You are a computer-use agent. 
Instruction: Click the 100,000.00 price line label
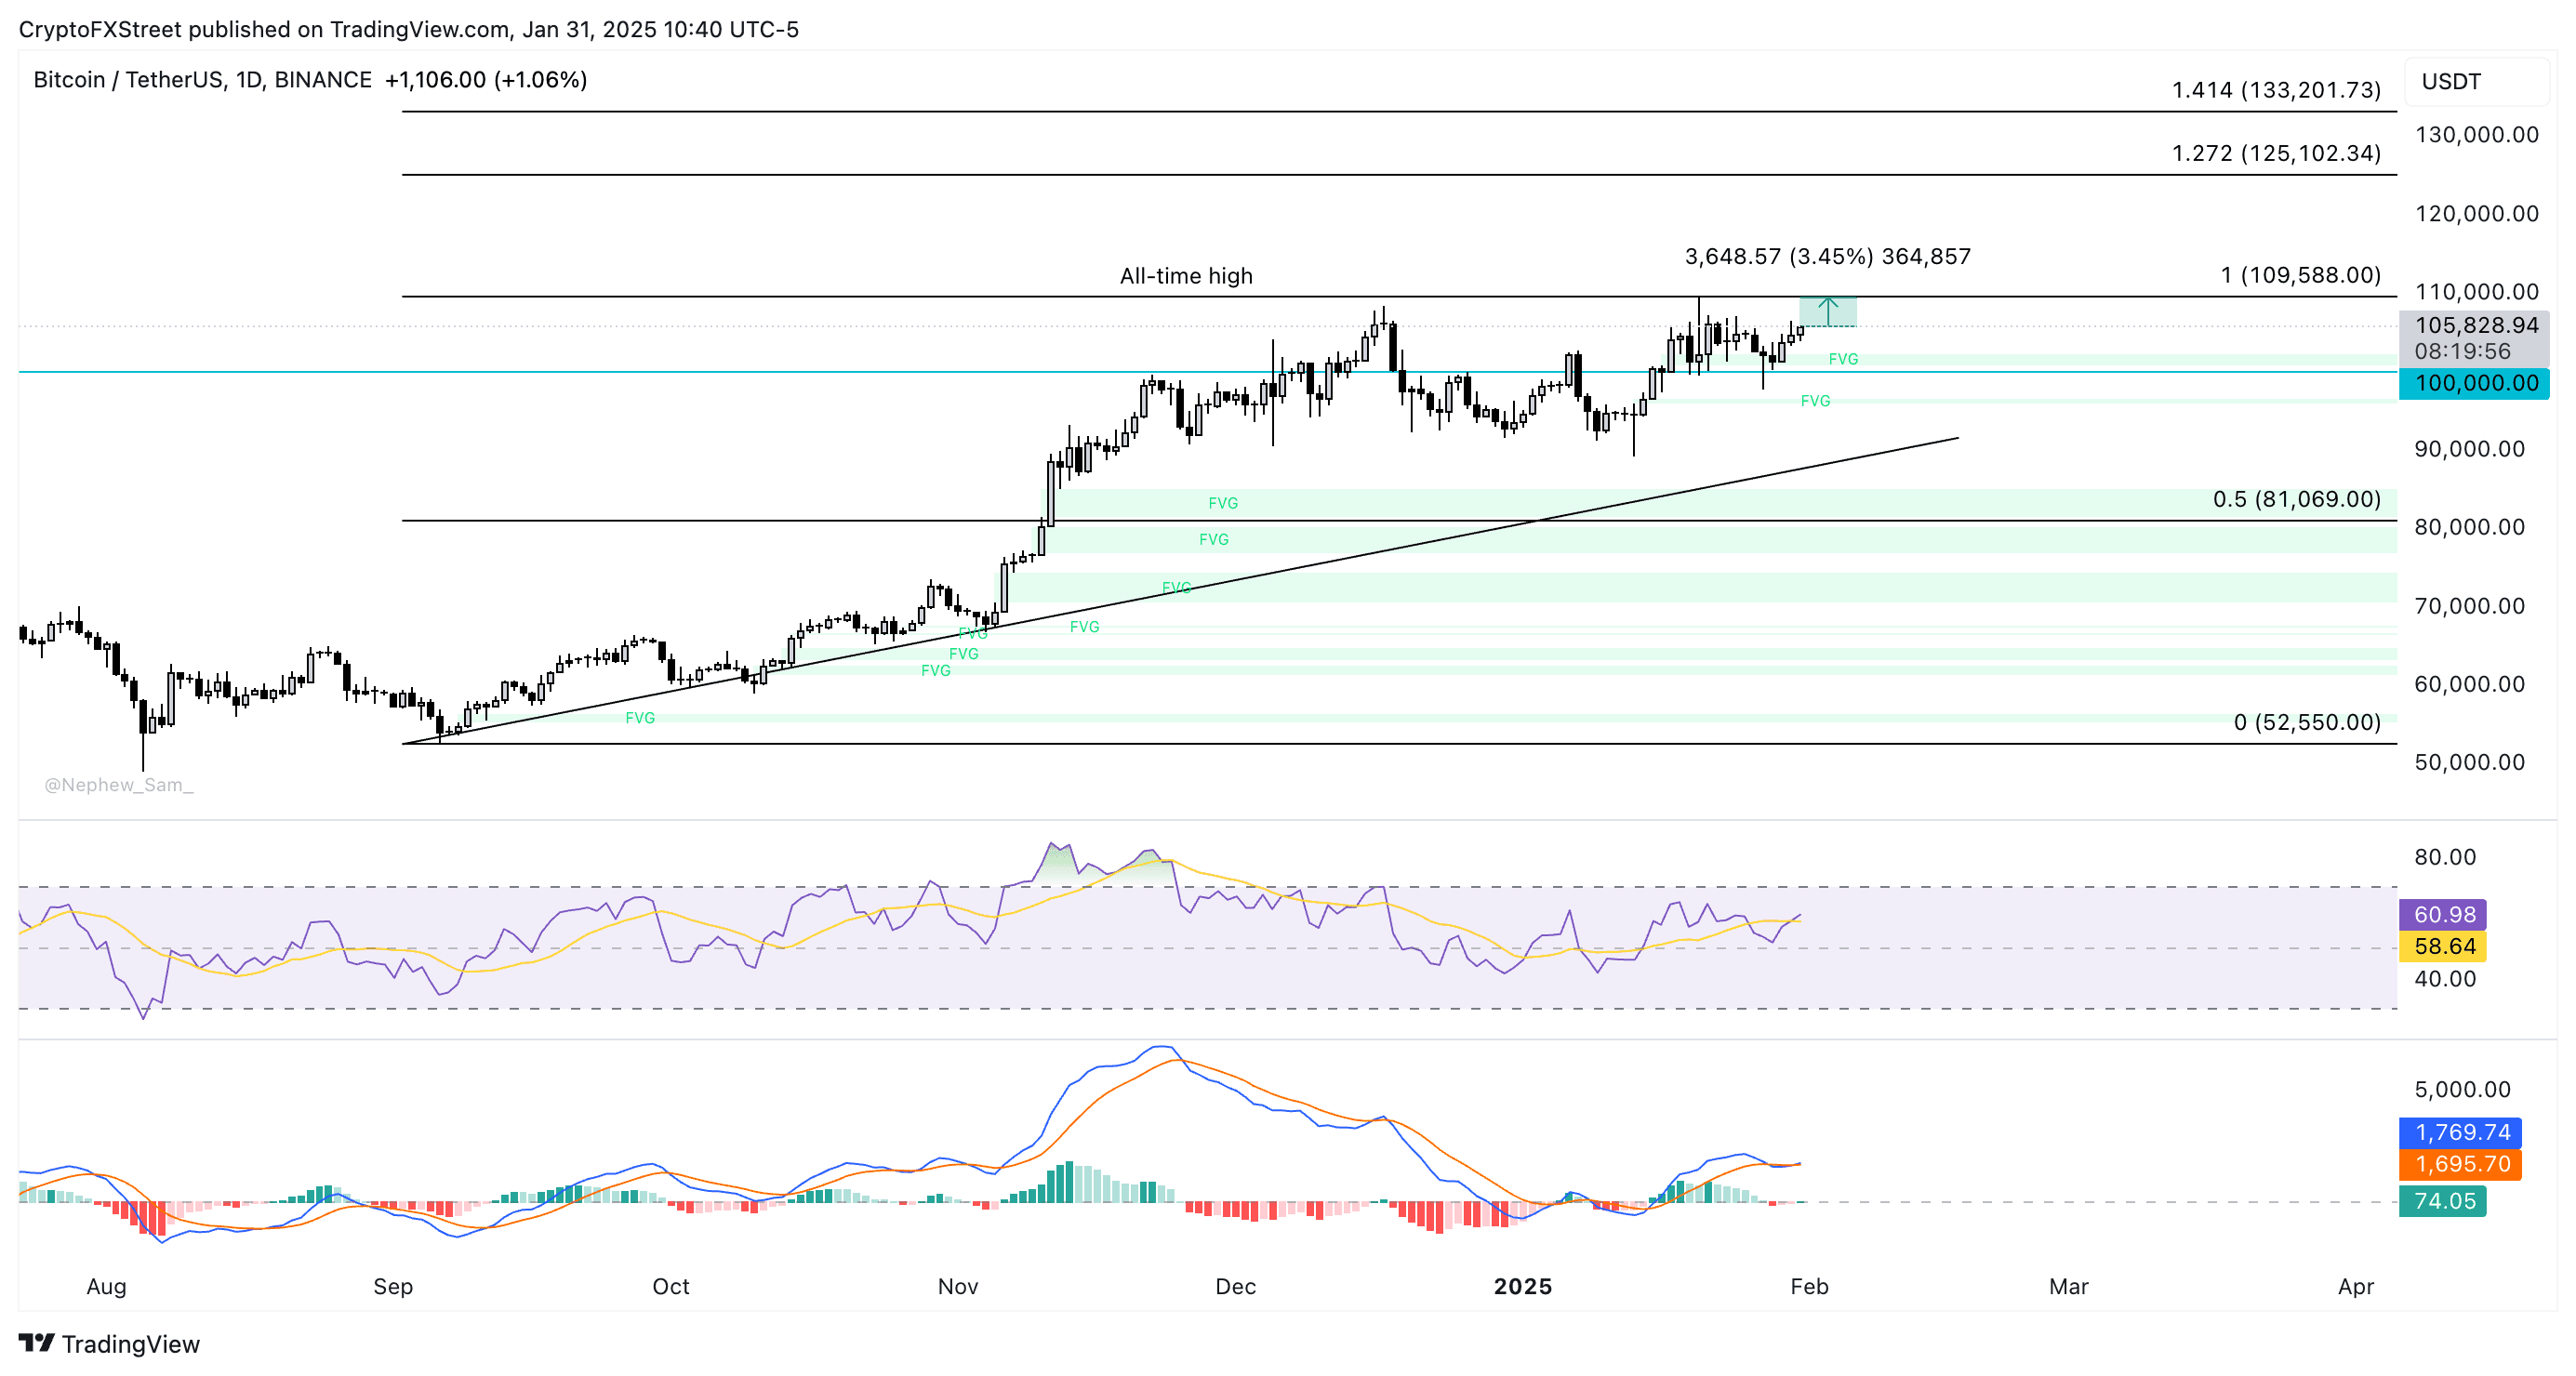(x=2475, y=383)
